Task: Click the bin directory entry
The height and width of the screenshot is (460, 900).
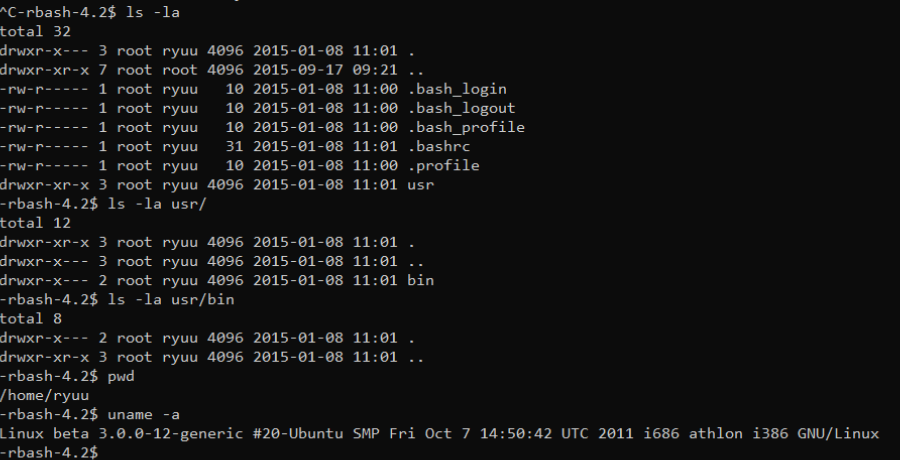Action: point(421,280)
